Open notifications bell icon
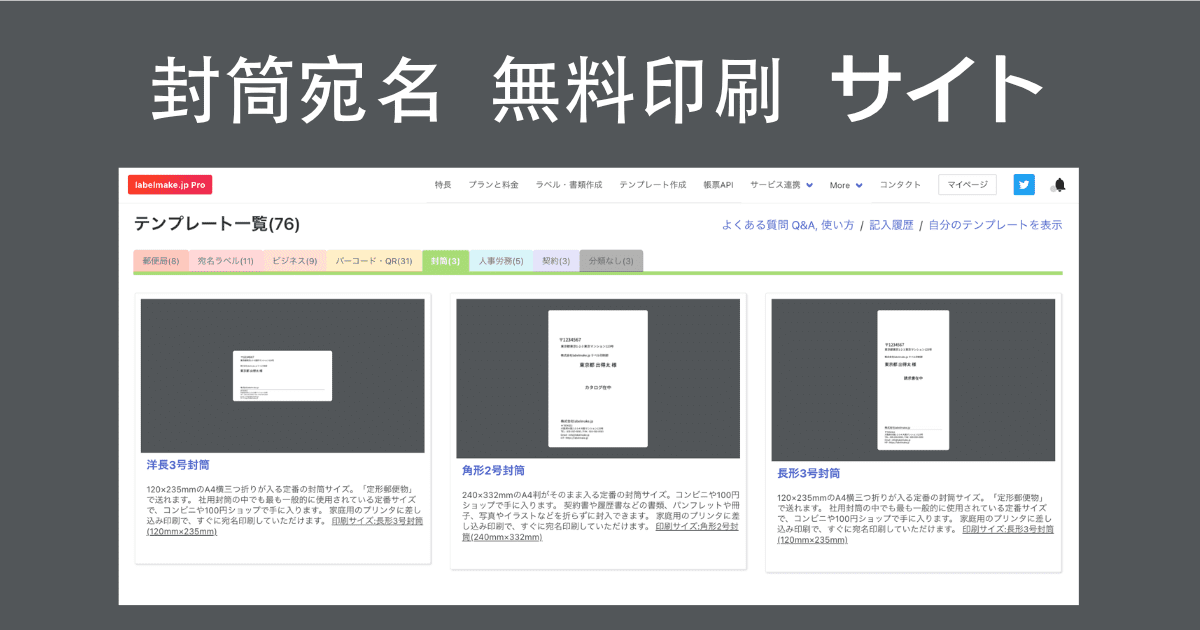 click(x=1059, y=185)
